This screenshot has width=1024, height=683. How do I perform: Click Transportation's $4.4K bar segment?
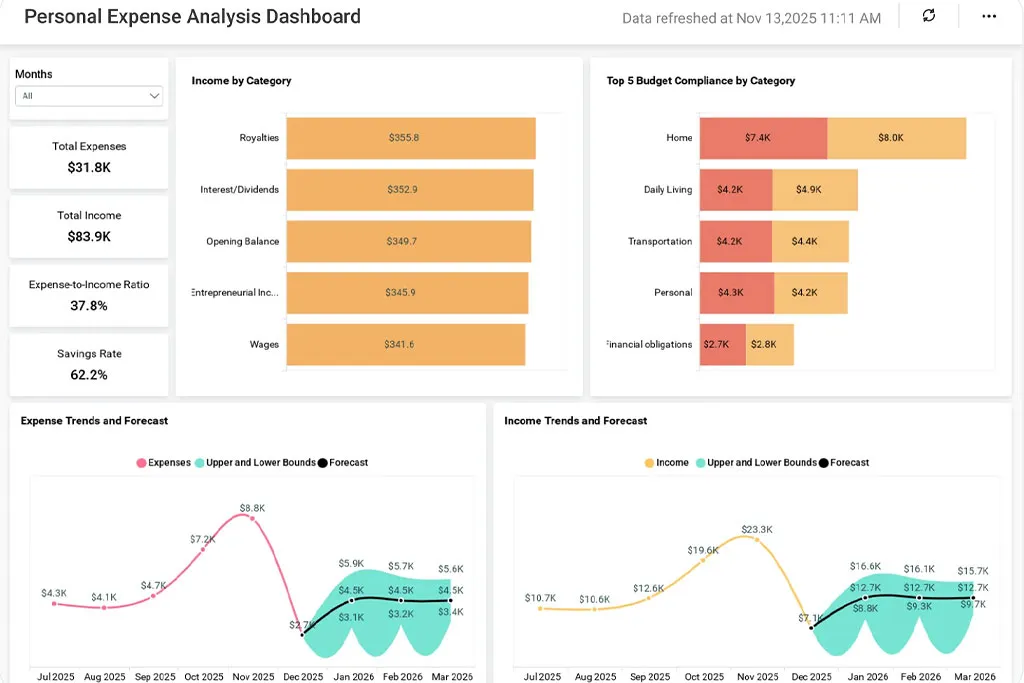[810, 241]
